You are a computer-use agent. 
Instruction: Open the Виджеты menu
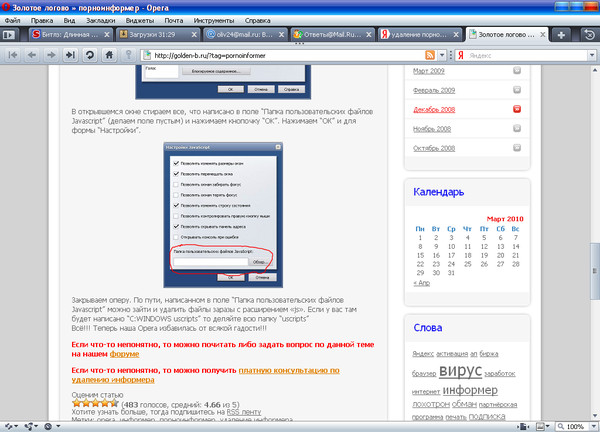[140, 20]
